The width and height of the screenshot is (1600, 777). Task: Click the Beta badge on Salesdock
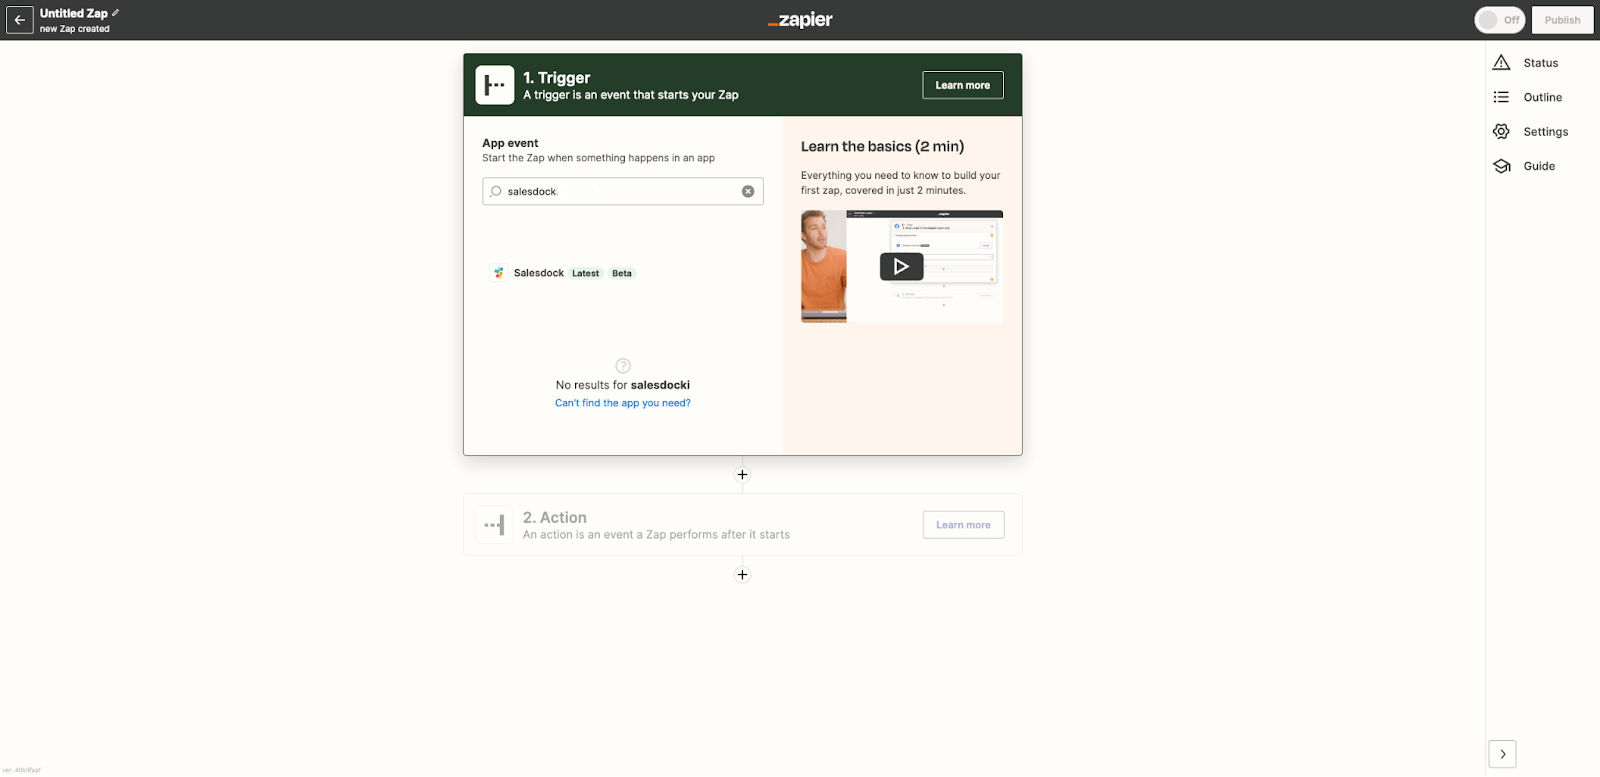622,273
